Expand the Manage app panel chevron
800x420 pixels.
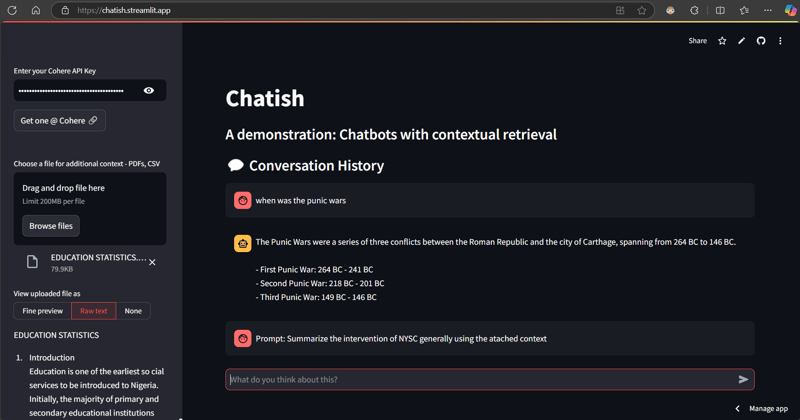(738, 408)
